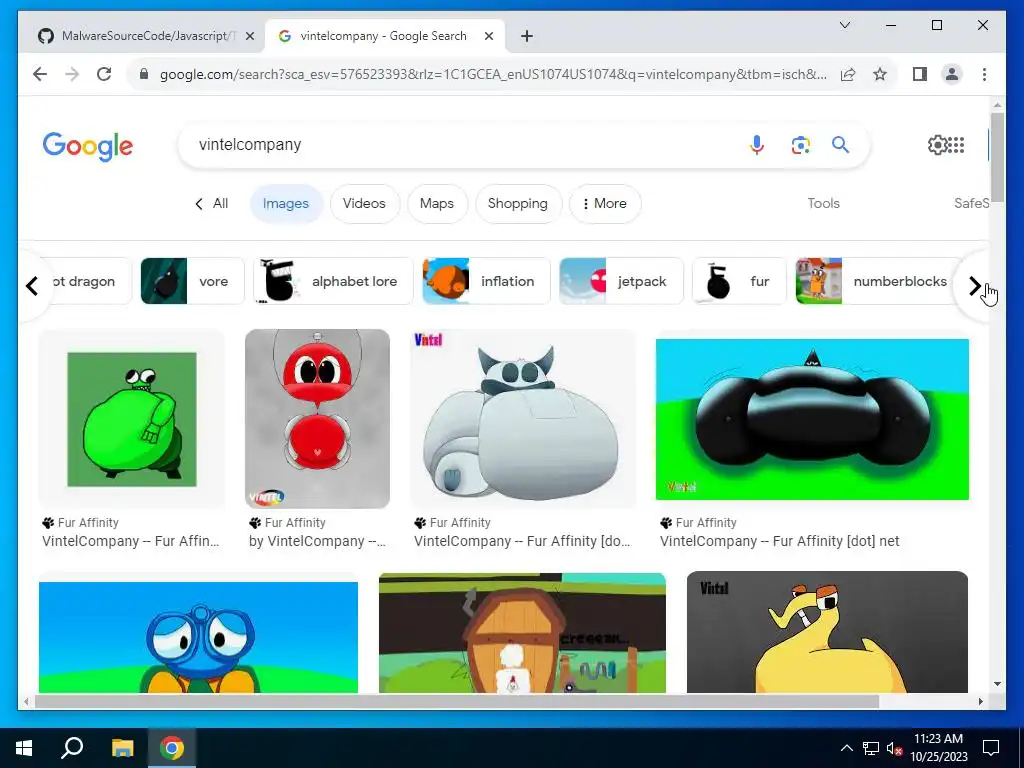Click the horizontal scrollbar thumb
This screenshot has height=768, width=1024.
[456, 701]
